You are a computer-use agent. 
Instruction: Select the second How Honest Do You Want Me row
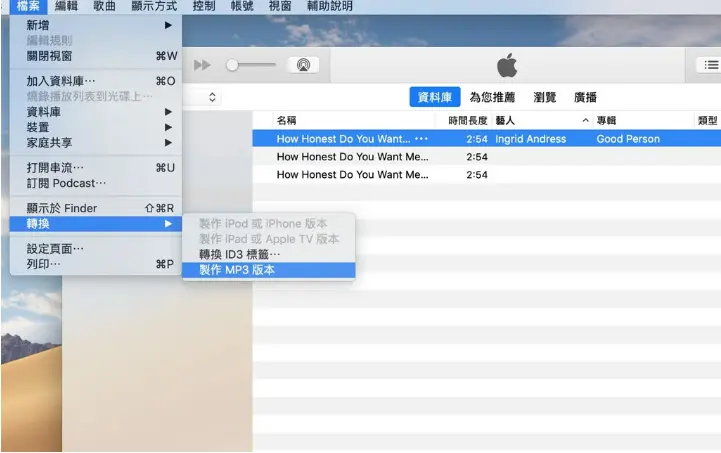coord(486,157)
